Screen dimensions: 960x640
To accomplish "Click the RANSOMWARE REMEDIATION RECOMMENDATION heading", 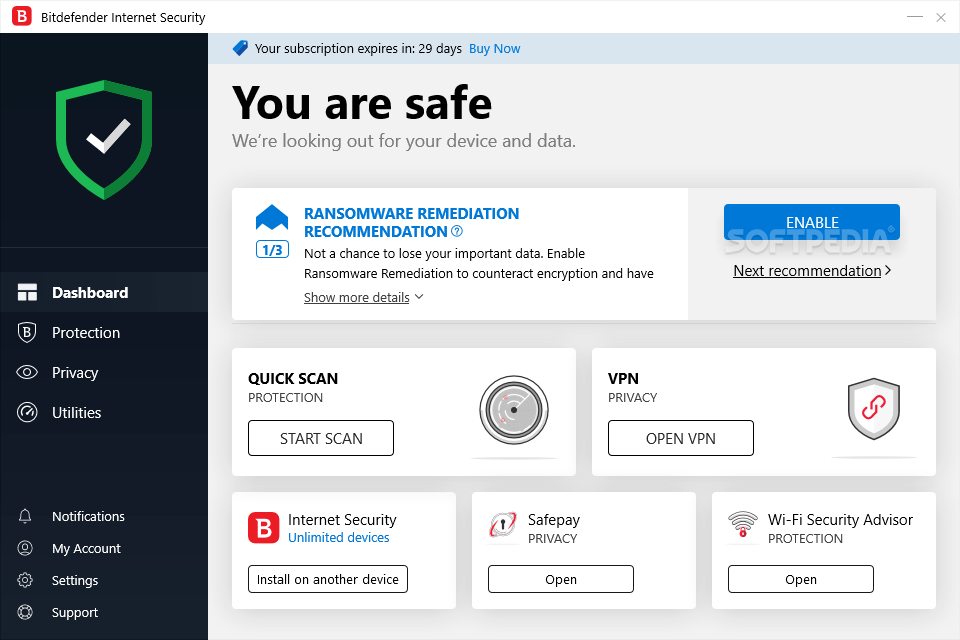I will [x=411, y=222].
